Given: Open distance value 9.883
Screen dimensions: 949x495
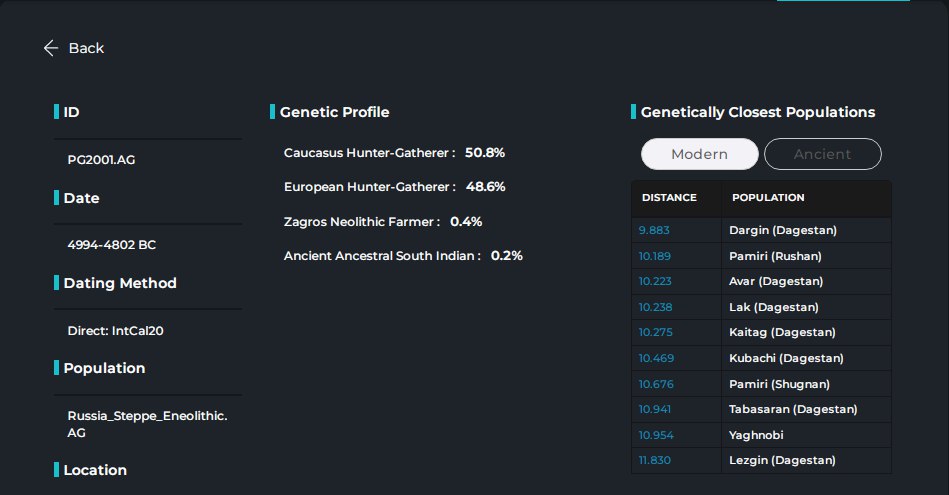Looking at the screenshot, I should click(654, 230).
